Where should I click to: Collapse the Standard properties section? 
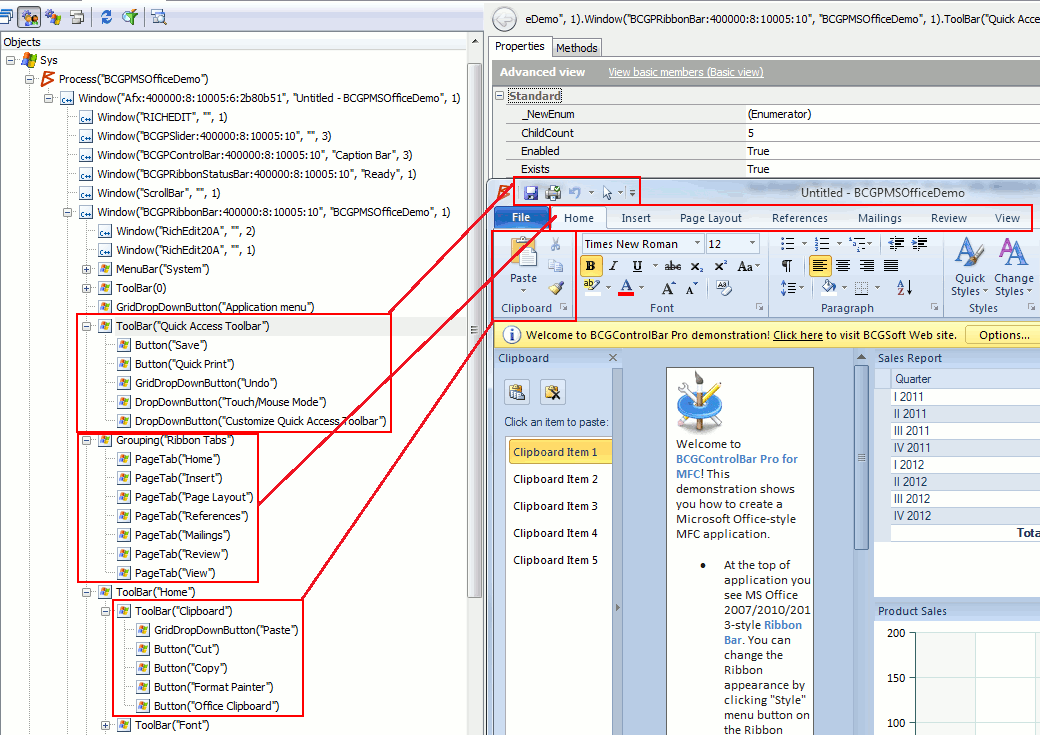click(x=499, y=96)
